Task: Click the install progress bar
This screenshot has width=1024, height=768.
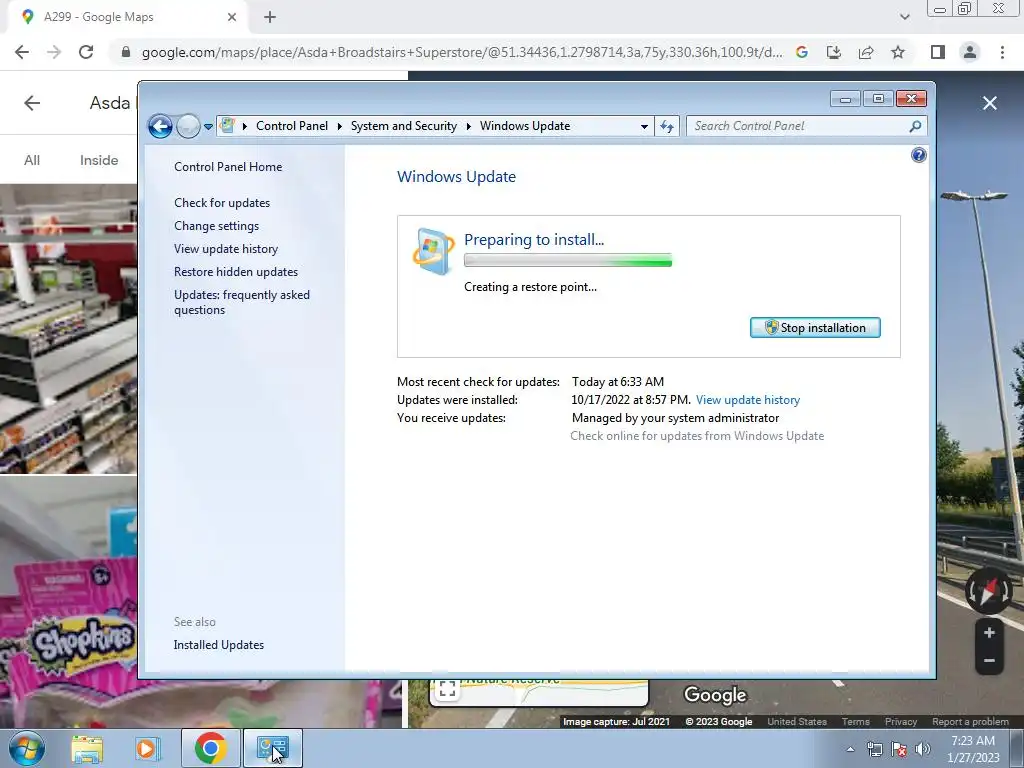Action: coord(568,261)
